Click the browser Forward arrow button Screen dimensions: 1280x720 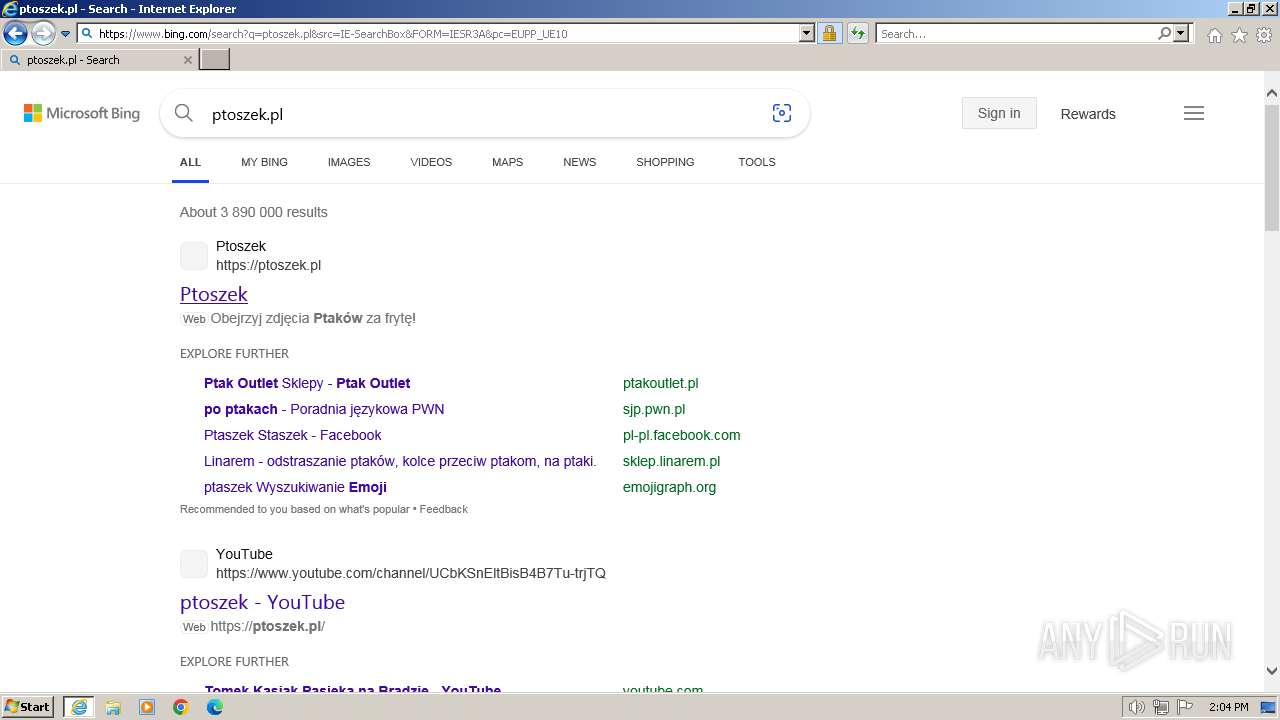coord(42,33)
